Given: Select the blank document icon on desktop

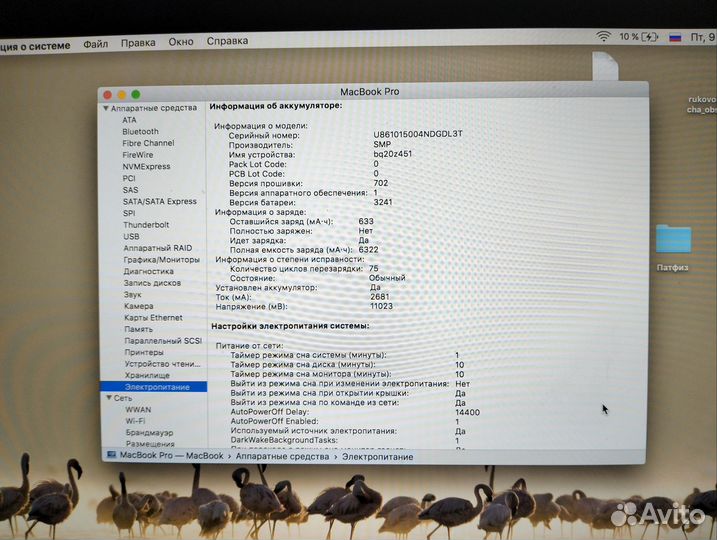Looking at the screenshot, I should 605,66.
